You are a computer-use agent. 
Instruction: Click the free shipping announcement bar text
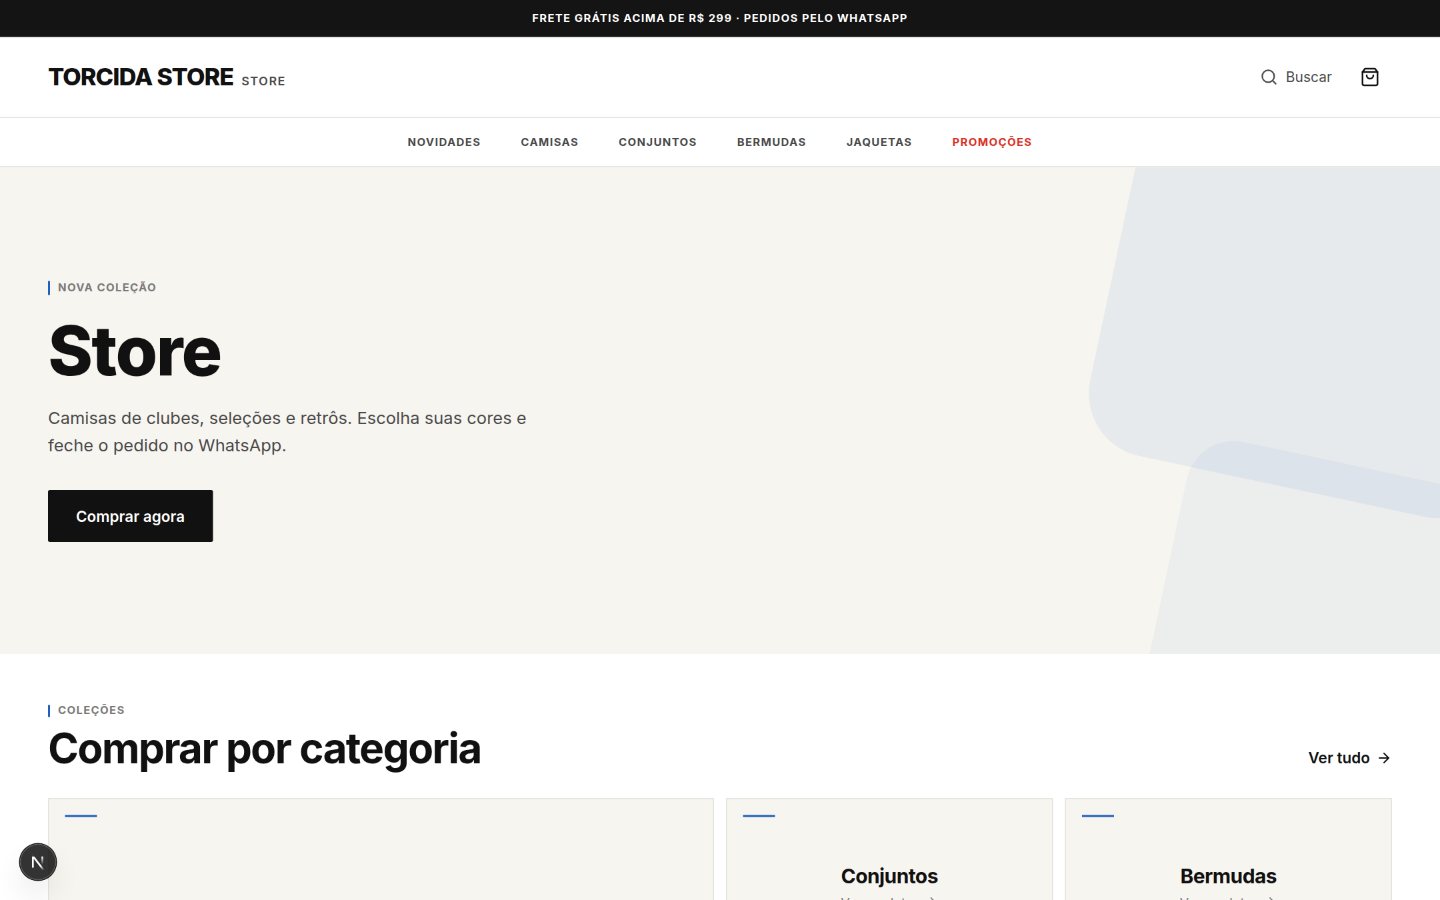tap(720, 18)
